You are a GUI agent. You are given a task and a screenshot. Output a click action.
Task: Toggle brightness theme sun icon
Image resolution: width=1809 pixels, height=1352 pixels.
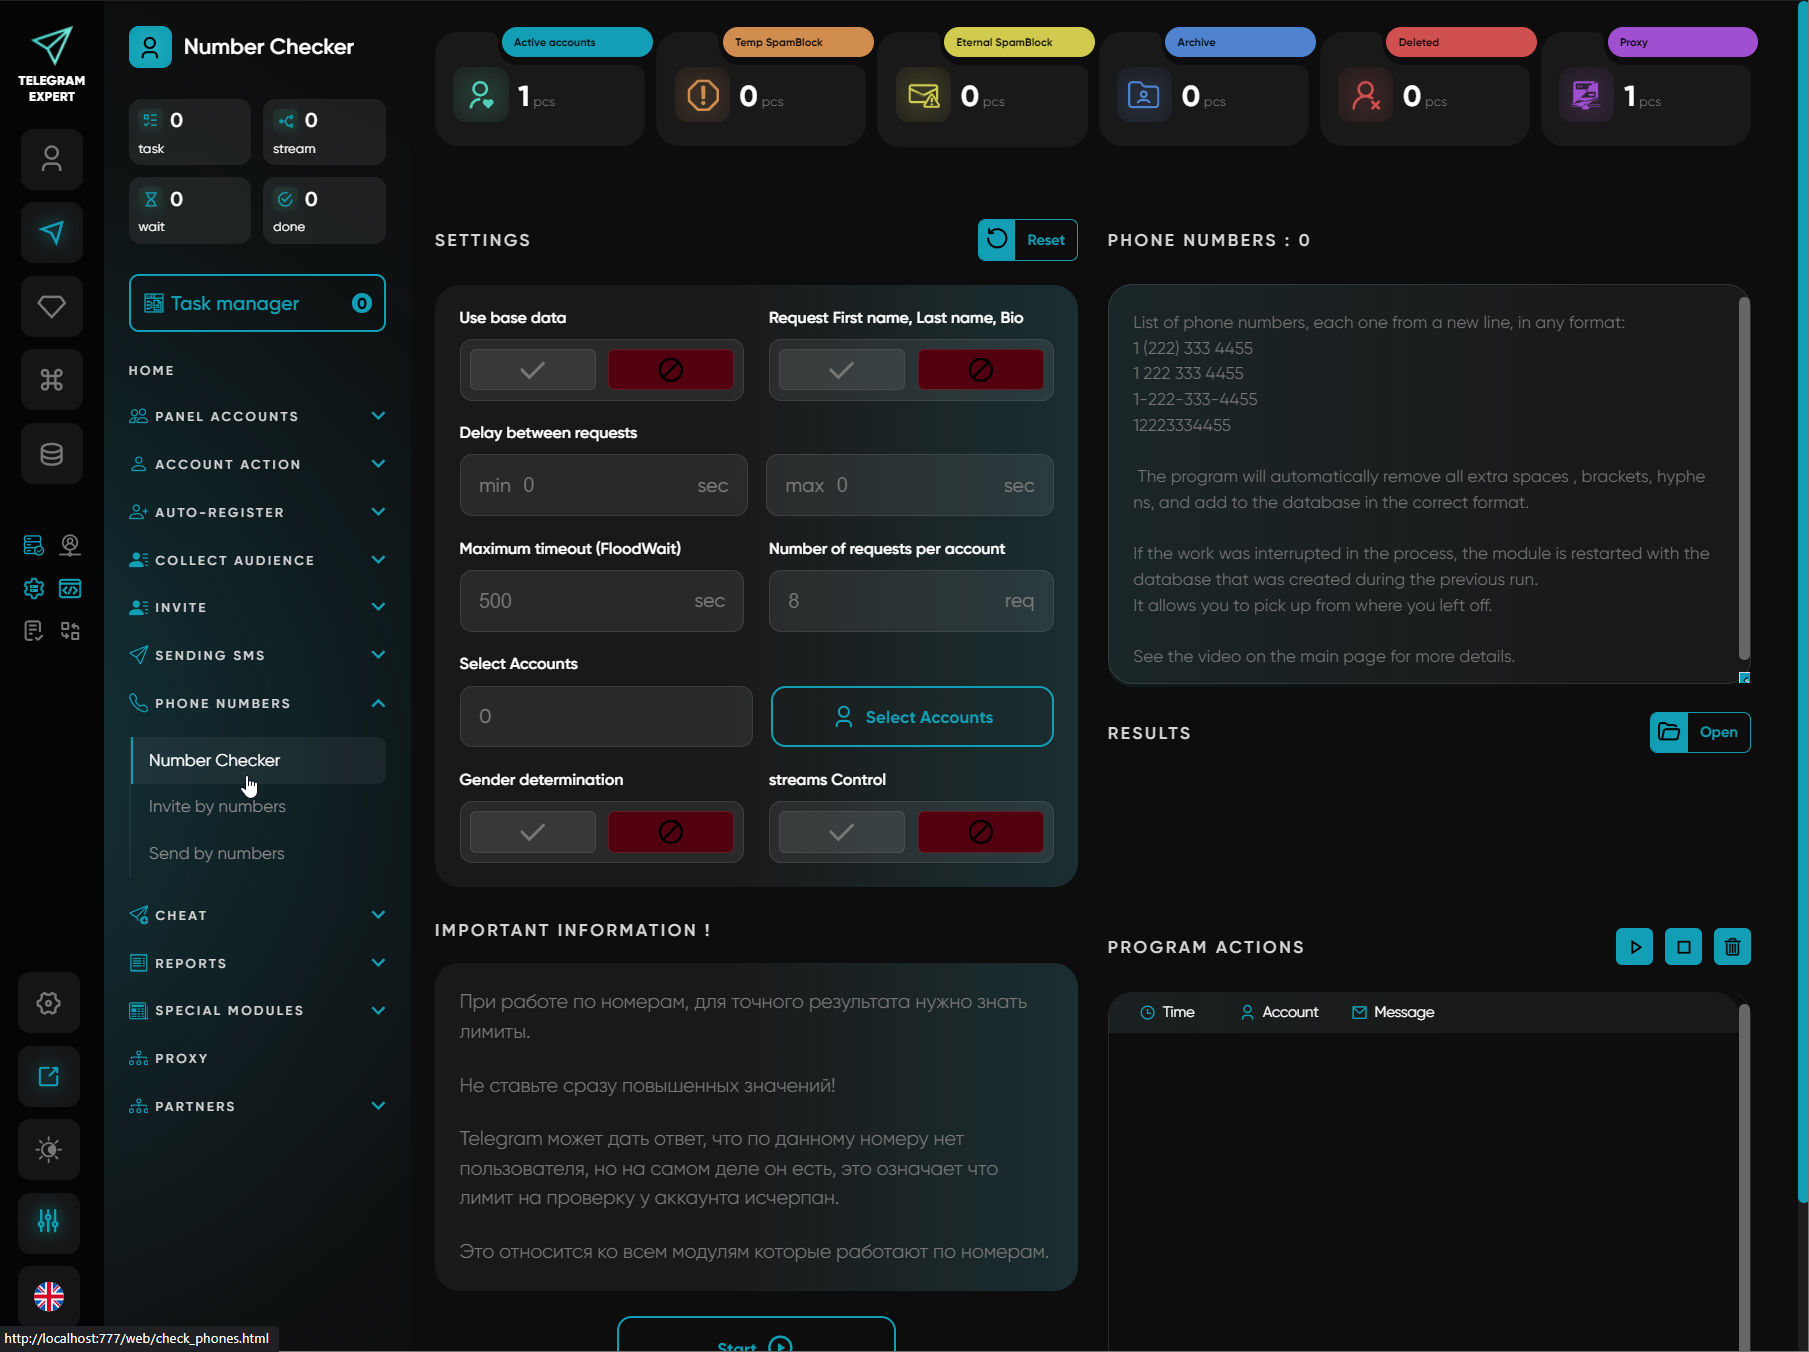49,1150
